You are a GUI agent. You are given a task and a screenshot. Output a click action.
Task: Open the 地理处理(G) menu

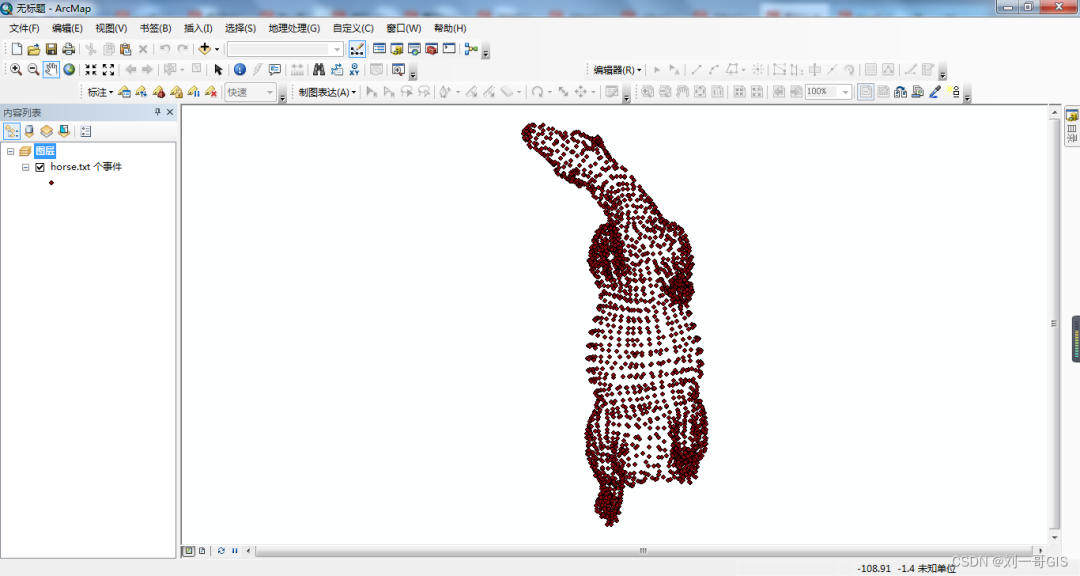[x=296, y=28]
